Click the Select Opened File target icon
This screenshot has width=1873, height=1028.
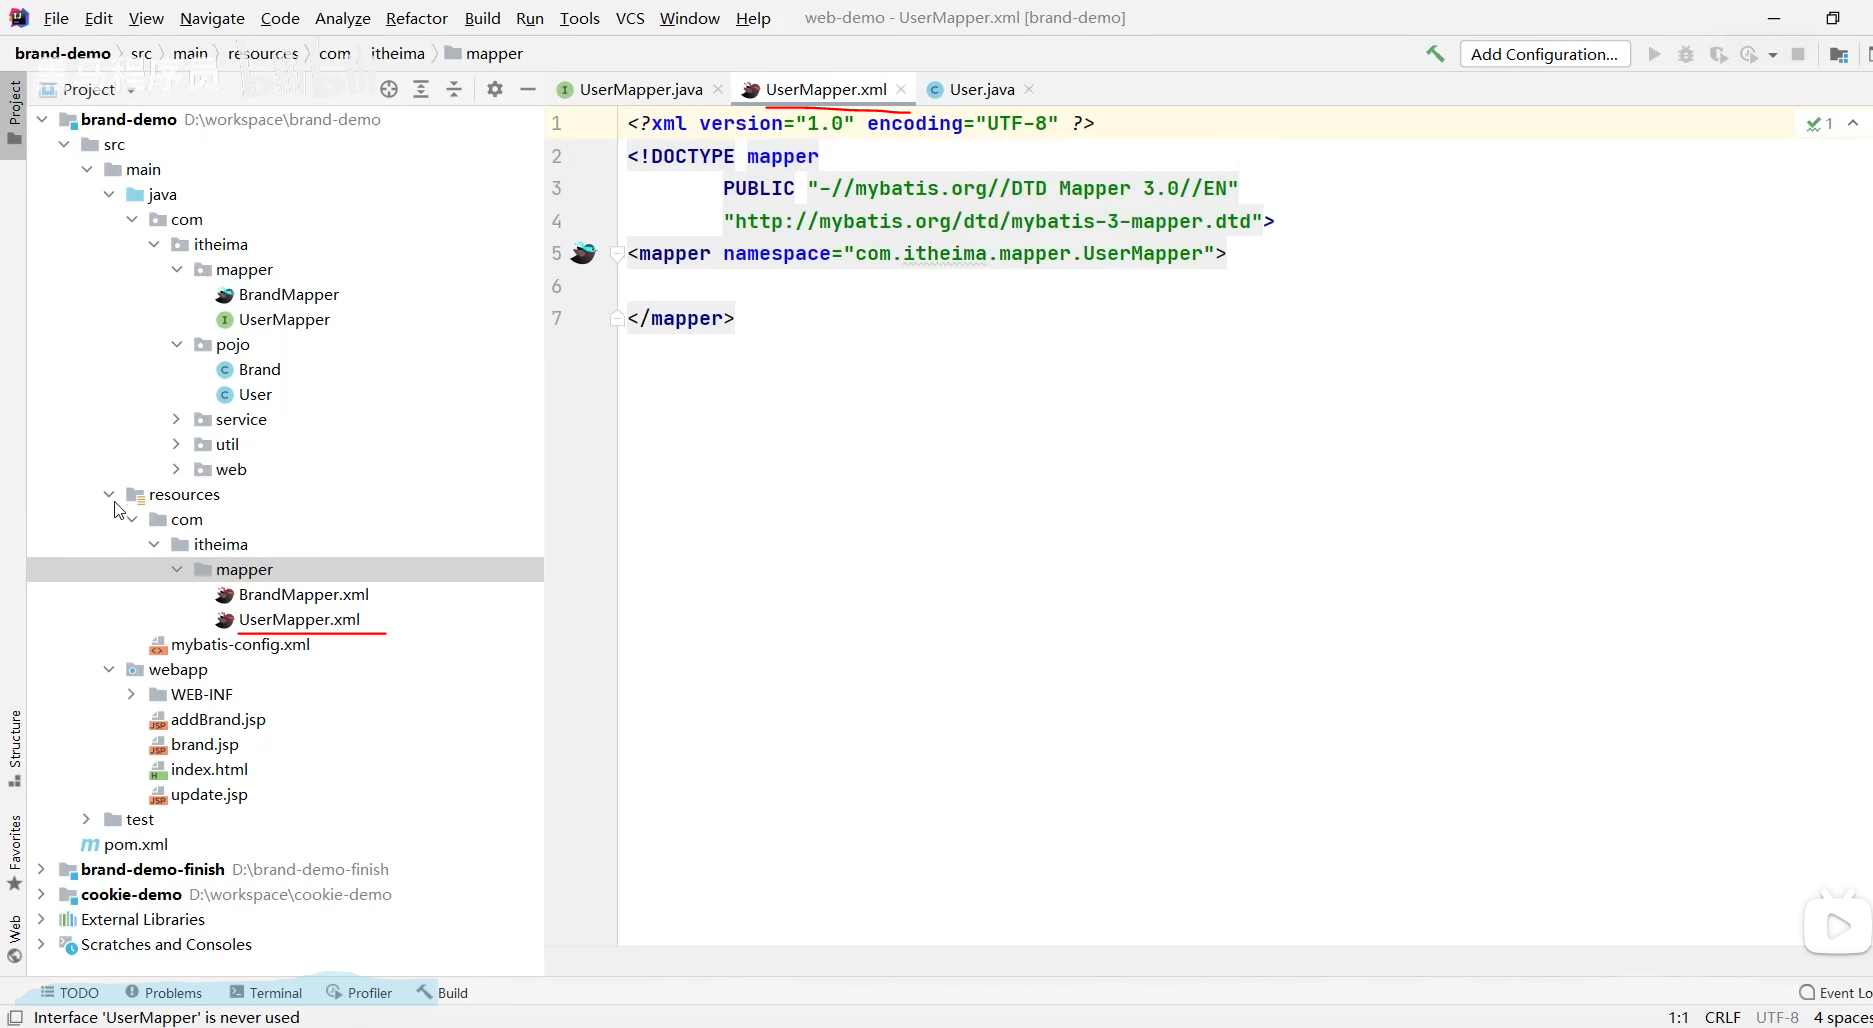point(389,89)
